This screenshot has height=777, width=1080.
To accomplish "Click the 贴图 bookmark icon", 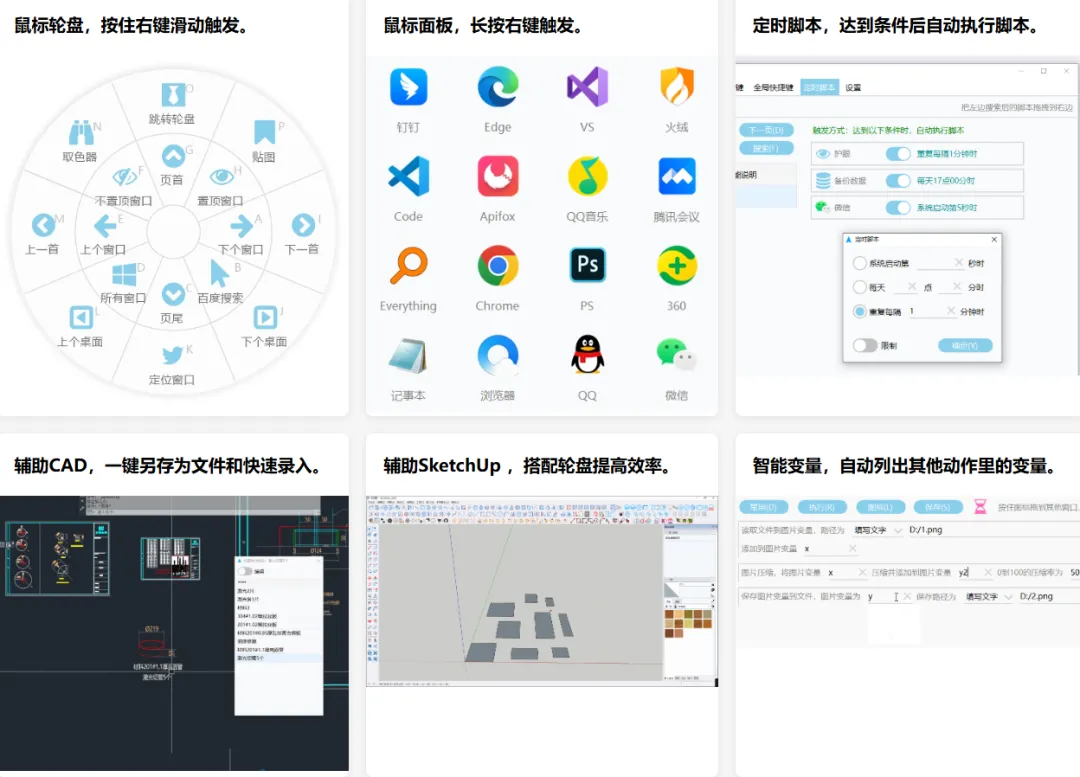I will point(264,132).
